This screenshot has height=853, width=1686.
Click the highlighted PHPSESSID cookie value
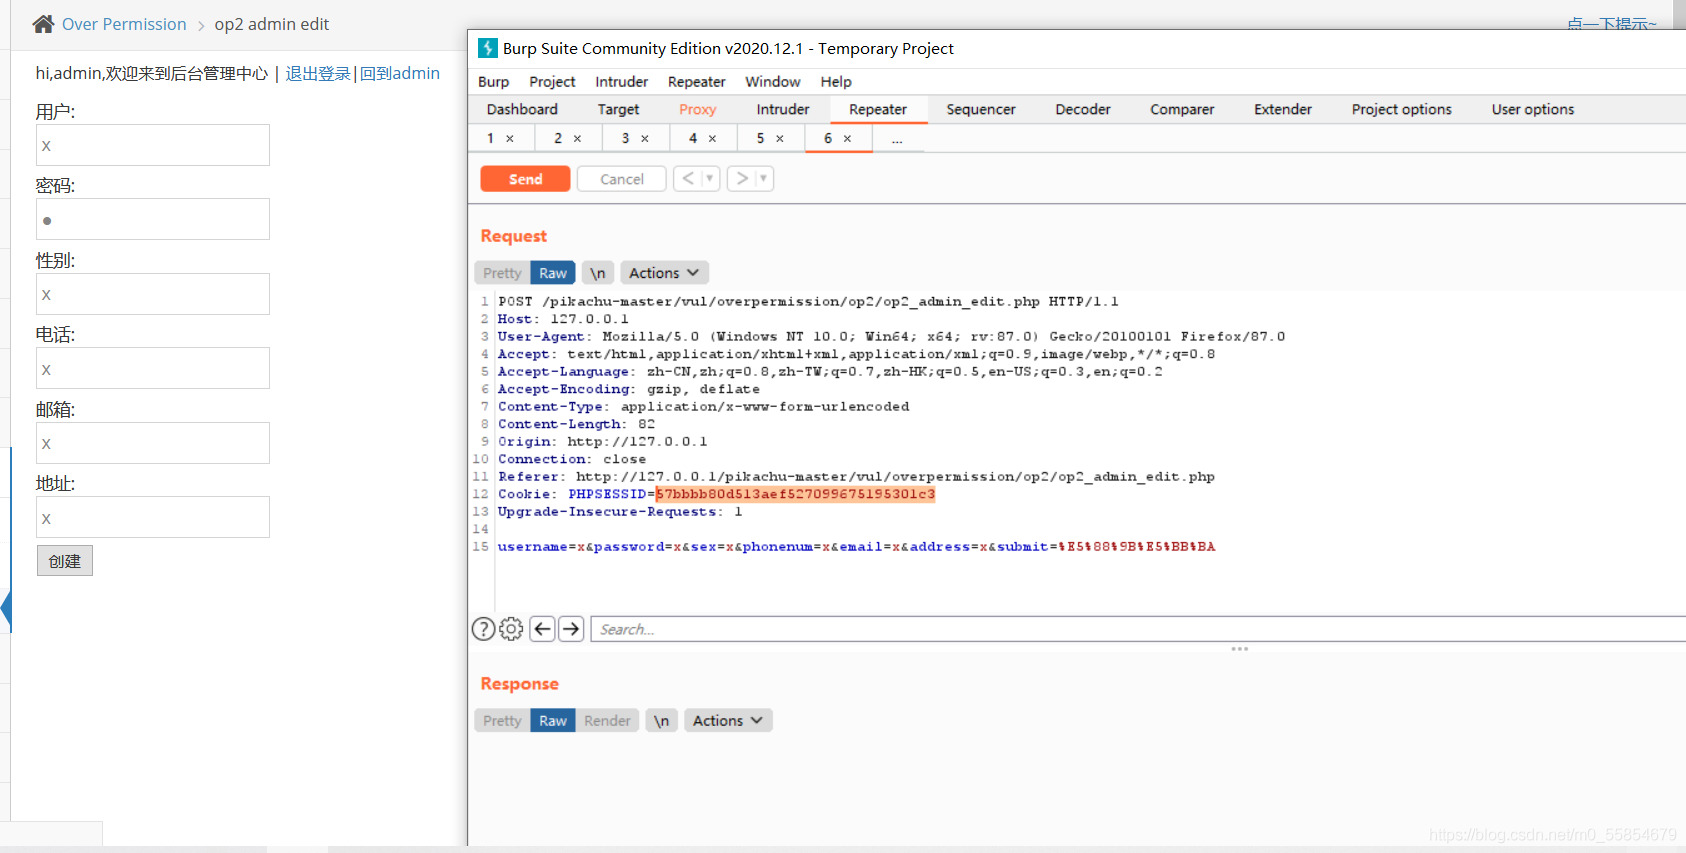pos(795,494)
